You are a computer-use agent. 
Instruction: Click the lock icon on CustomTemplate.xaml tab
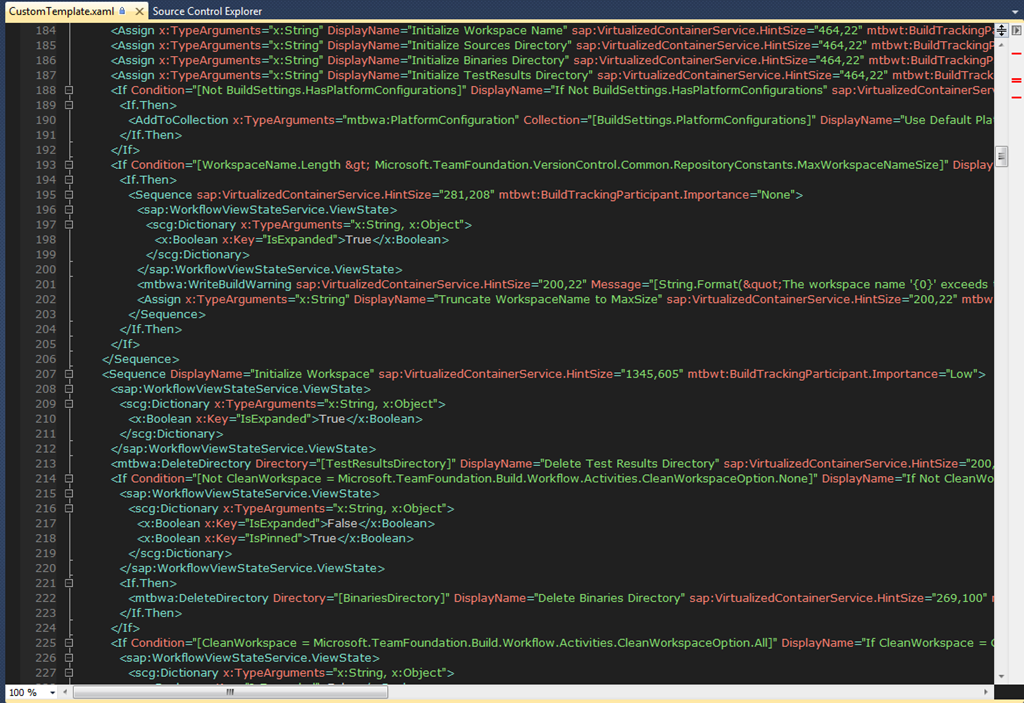[122, 11]
